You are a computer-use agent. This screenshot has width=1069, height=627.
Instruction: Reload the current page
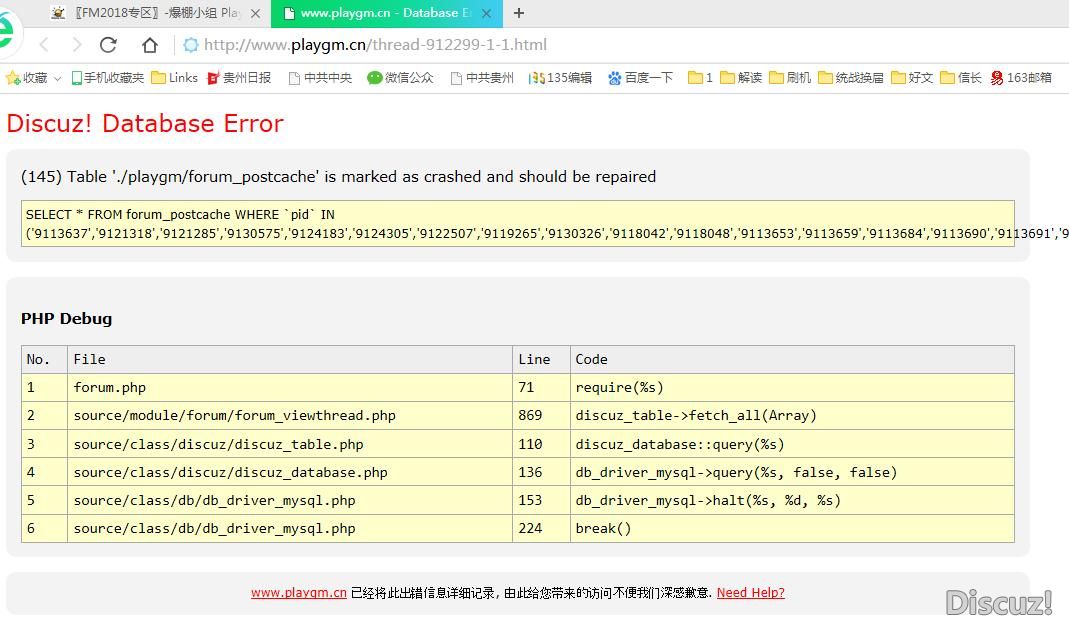click(108, 45)
